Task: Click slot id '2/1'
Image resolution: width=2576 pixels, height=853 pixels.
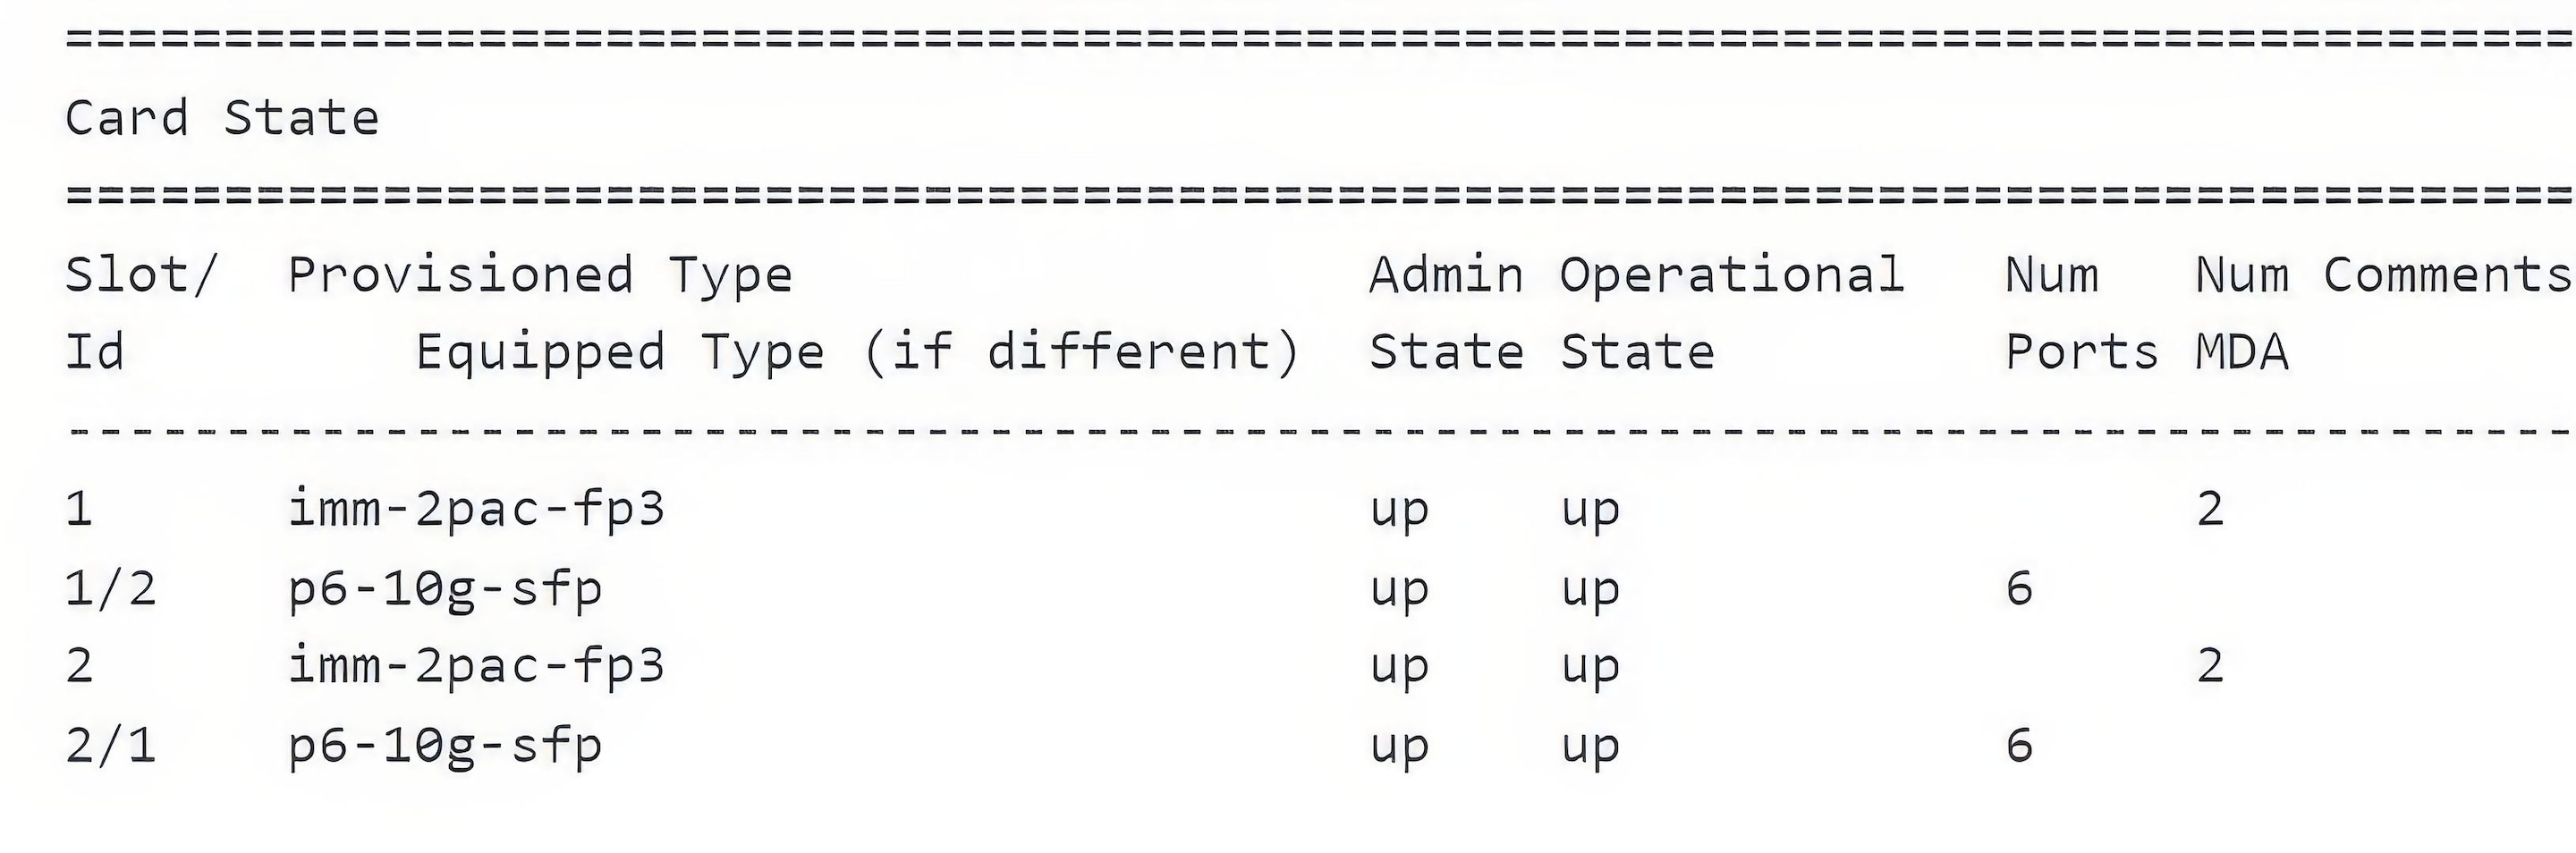Action: [x=111, y=745]
